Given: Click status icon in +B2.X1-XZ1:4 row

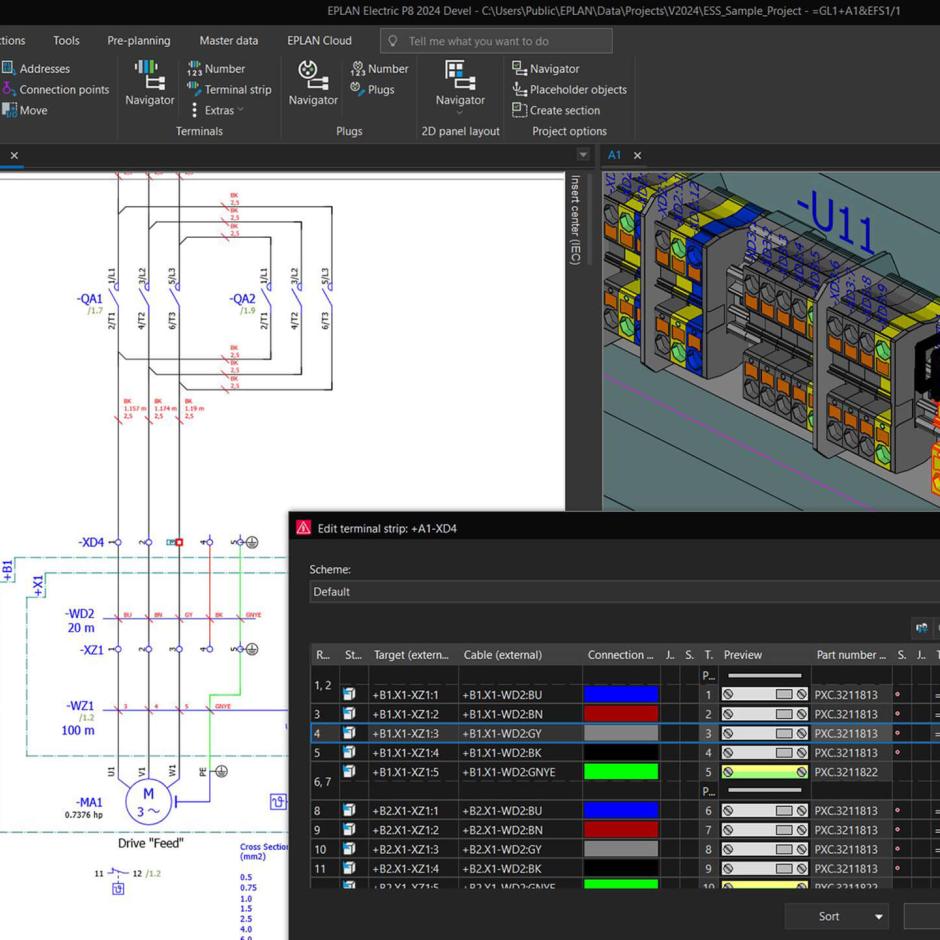Looking at the screenshot, I should point(349,867).
